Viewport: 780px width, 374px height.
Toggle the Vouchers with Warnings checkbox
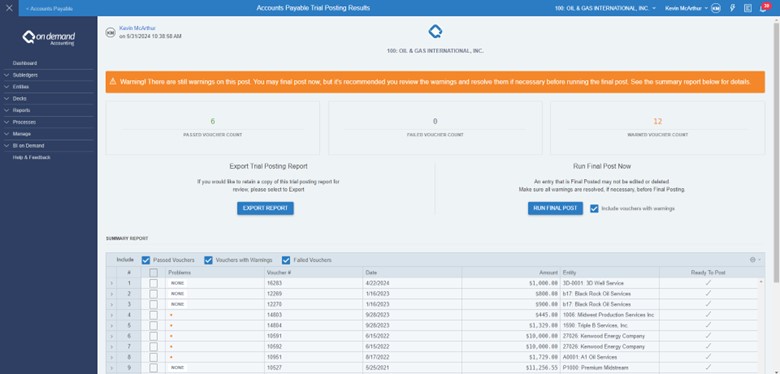(207, 260)
